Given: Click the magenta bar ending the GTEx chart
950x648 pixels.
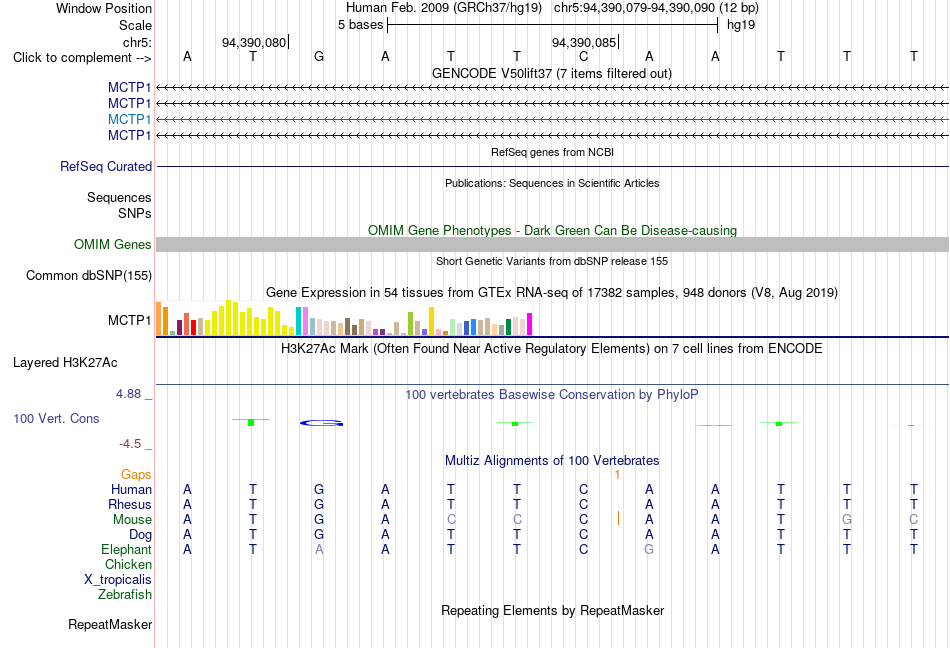Looking at the screenshot, I should 530,324.
